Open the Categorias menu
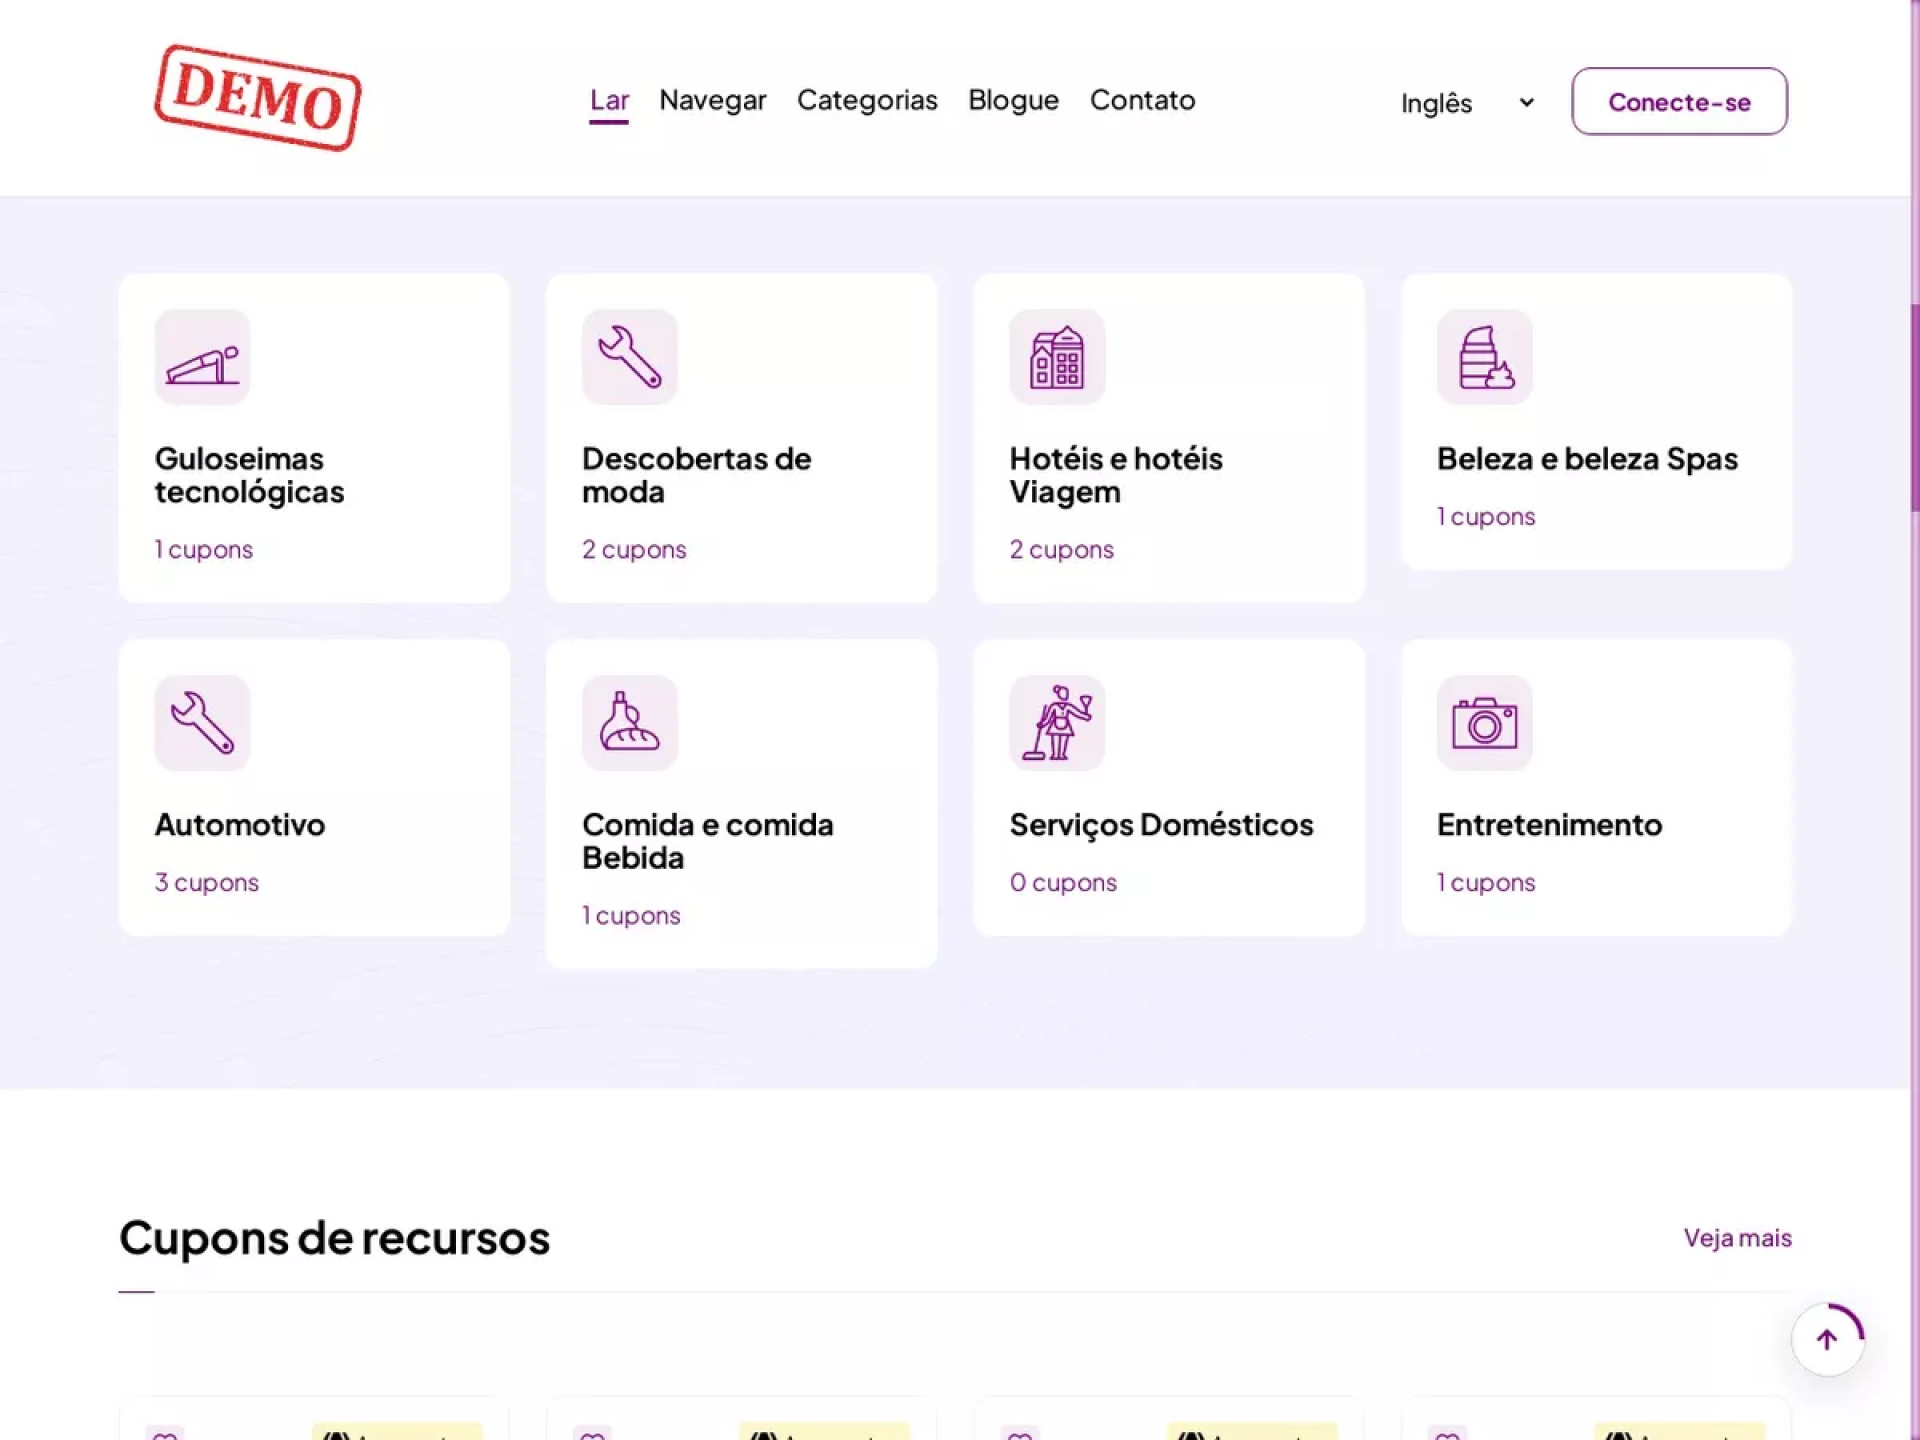Viewport: 1920px width, 1440px height. click(x=867, y=100)
